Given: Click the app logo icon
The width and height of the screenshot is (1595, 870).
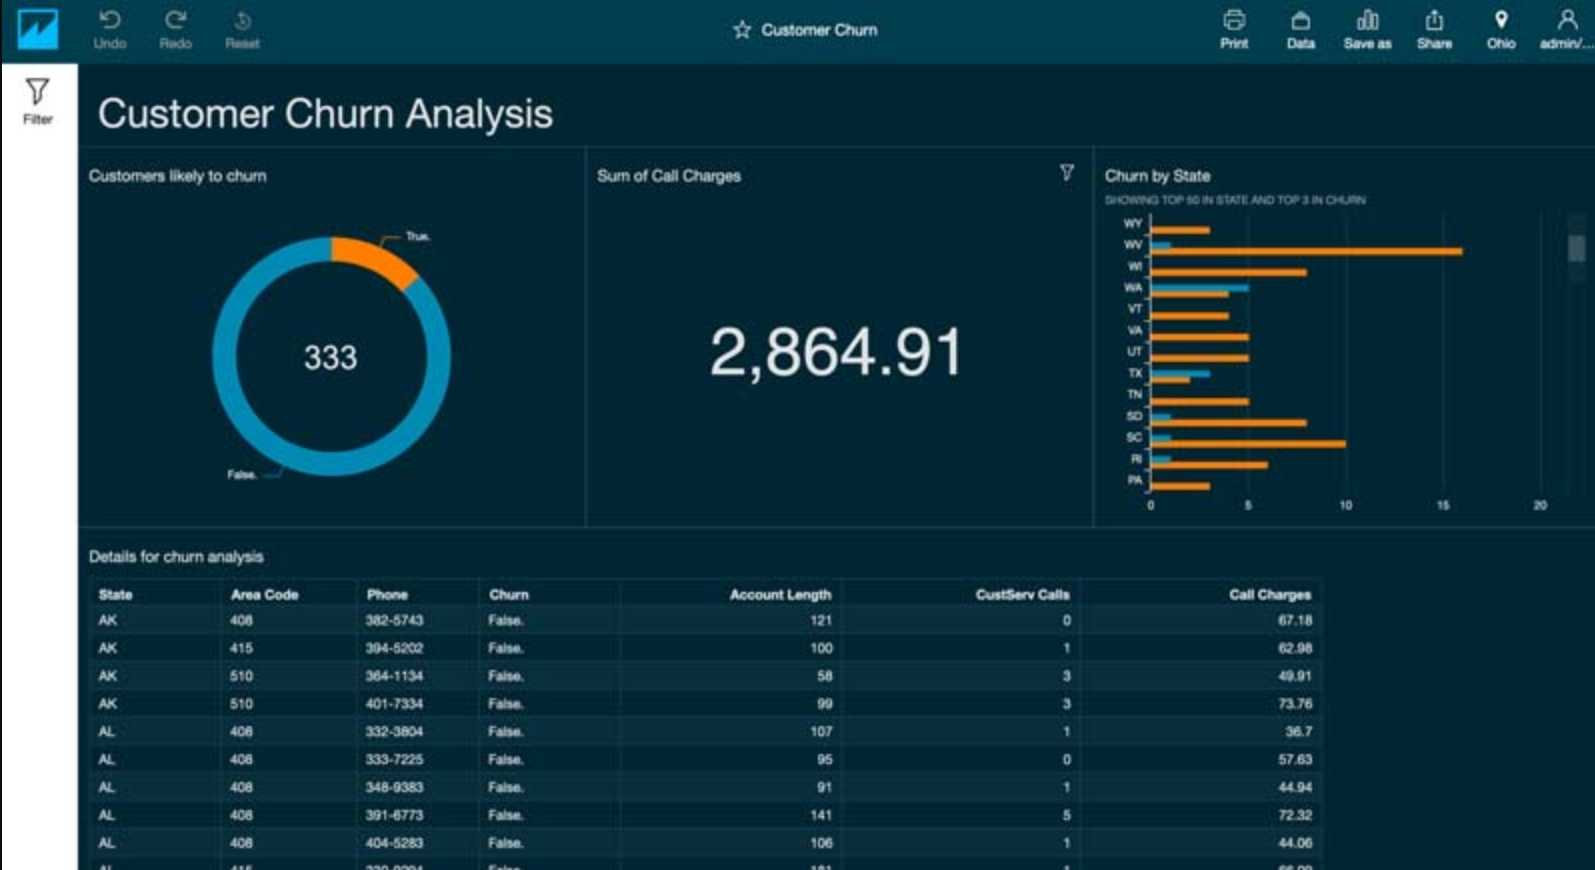Looking at the screenshot, I should (x=37, y=29).
